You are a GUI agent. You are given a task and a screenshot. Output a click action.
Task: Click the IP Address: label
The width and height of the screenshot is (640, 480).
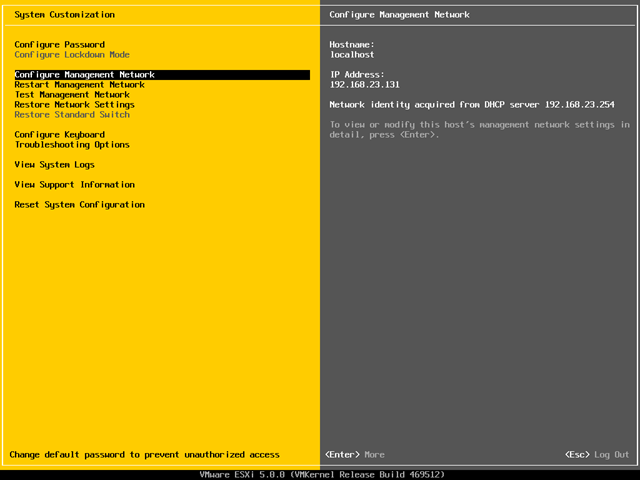(x=357, y=75)
